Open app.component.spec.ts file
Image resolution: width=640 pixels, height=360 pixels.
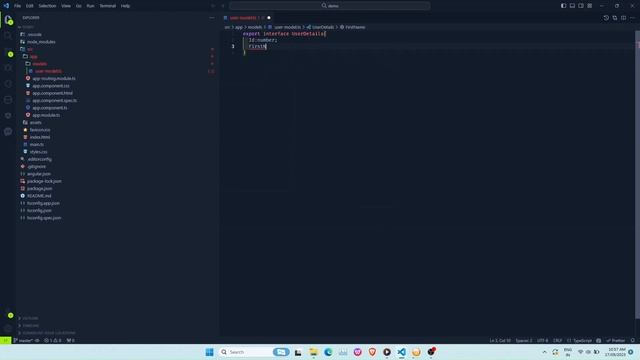pos(54,100)
